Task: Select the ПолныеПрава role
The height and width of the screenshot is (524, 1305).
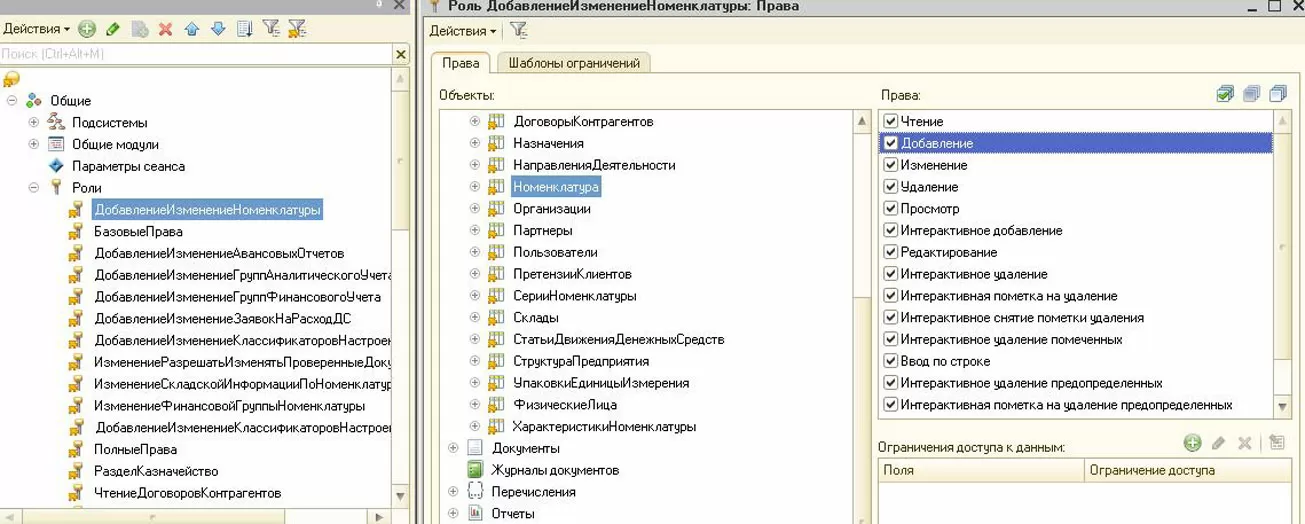Action: click(x=135, y=450)
